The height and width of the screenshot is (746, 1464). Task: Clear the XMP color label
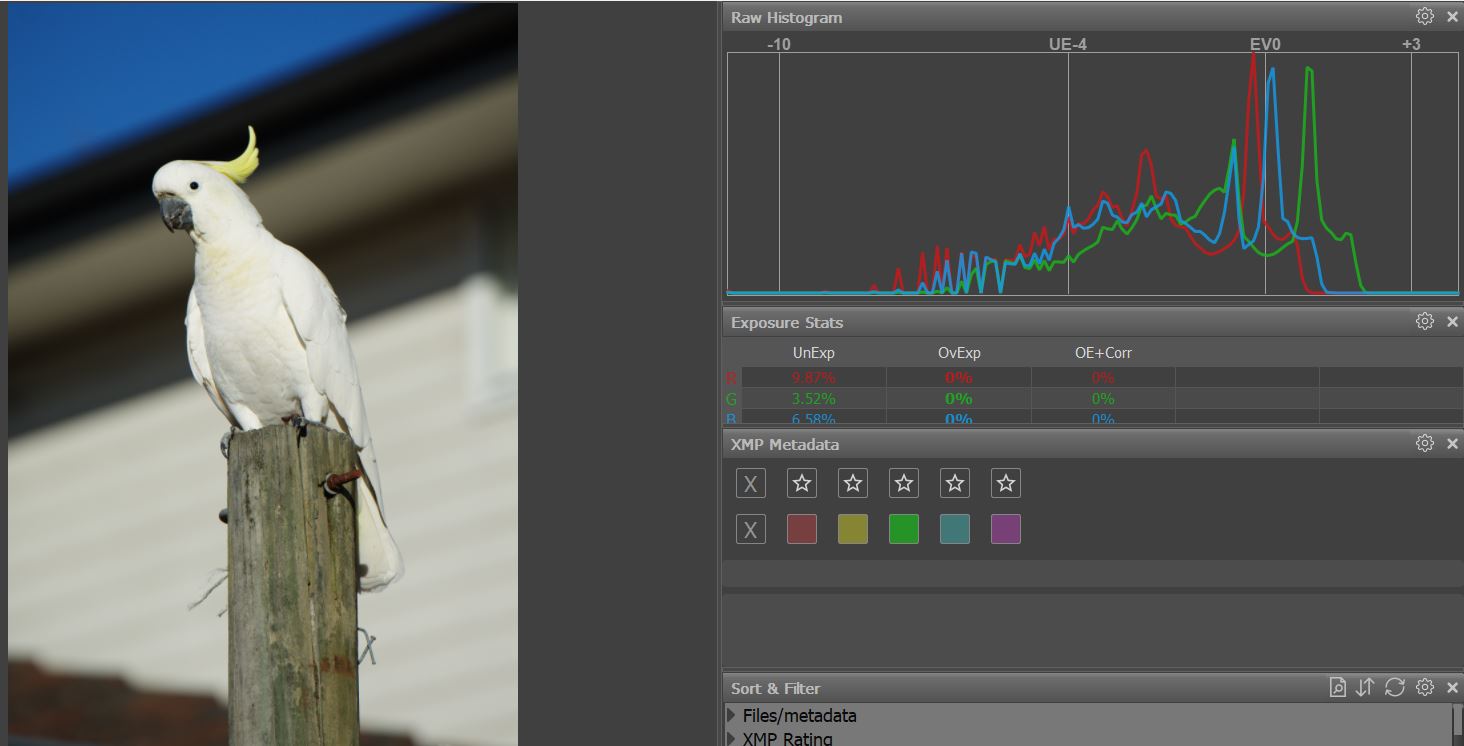750,529
